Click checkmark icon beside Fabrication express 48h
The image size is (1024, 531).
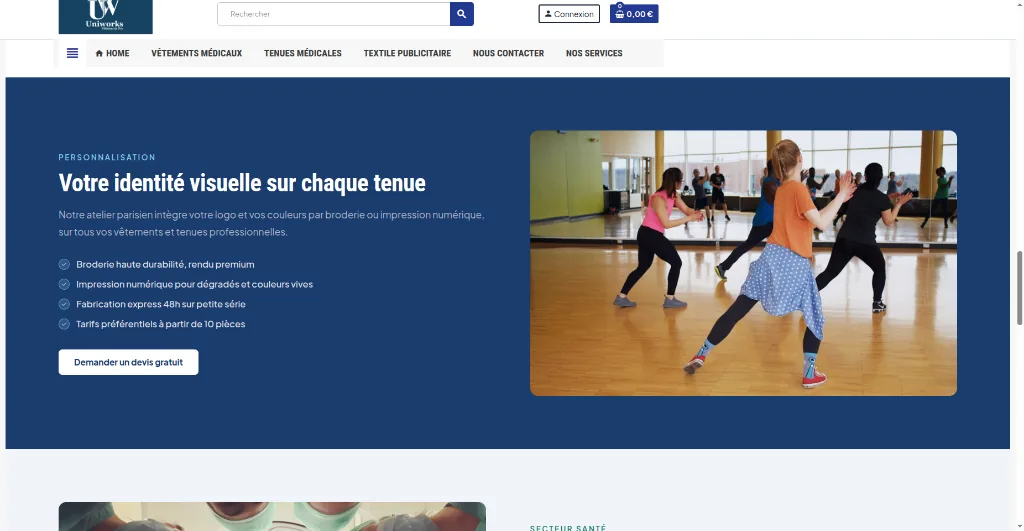[64, 304]
